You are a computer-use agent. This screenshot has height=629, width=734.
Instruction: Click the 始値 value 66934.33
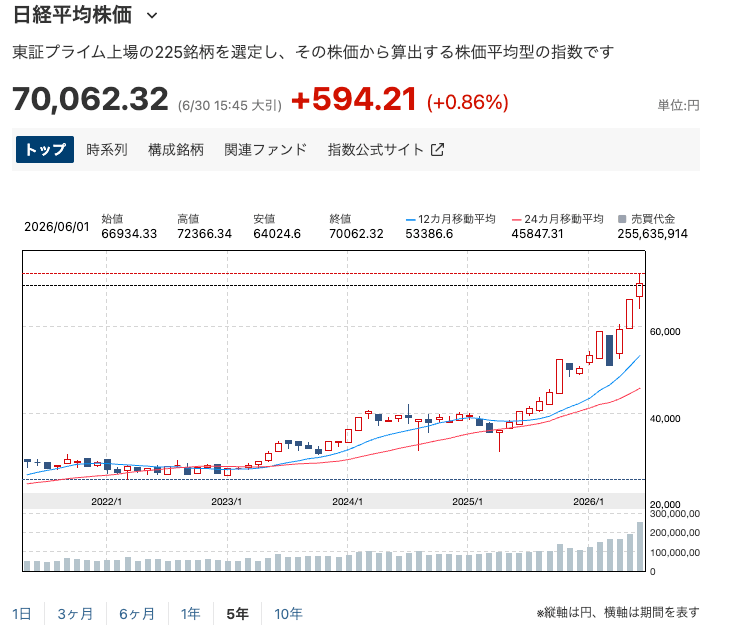[129, 234]
